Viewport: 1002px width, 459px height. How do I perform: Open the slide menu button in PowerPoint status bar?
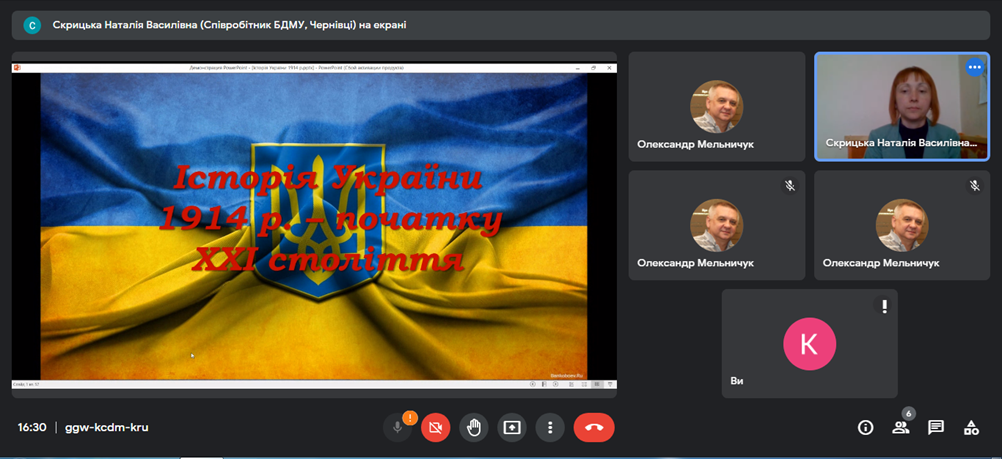[544, 384]
